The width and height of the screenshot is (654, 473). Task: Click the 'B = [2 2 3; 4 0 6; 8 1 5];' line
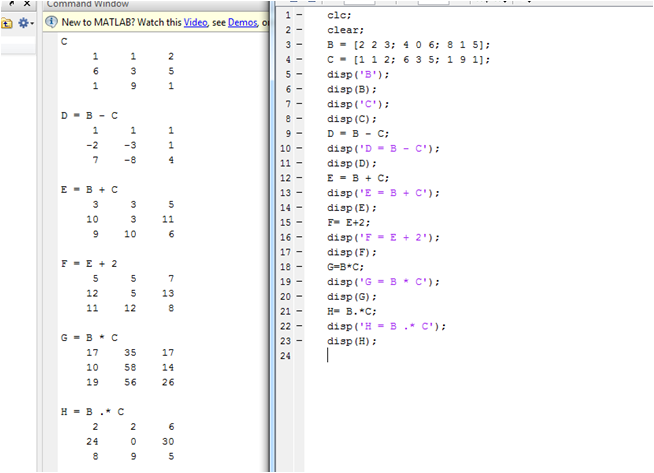coord(408,45)
